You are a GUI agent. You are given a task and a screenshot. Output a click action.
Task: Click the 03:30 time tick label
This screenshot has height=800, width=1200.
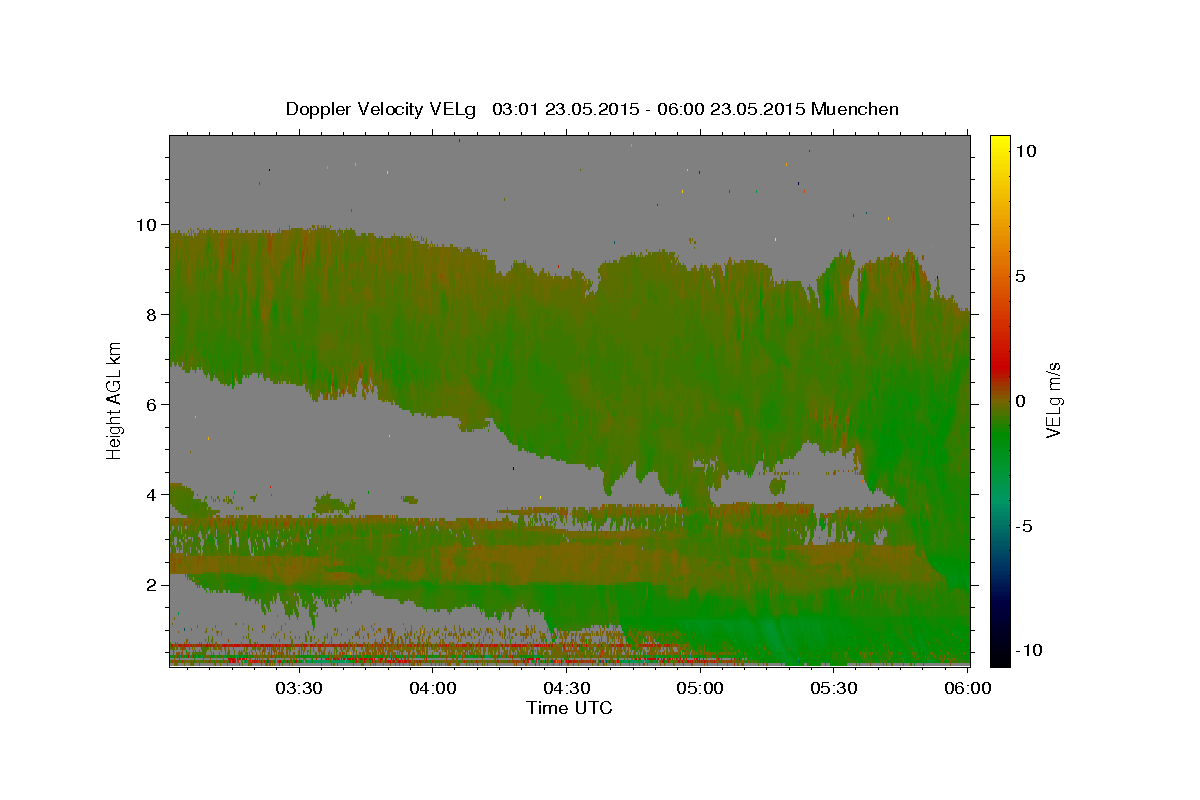pyautogui.click(x=299, y=688)
